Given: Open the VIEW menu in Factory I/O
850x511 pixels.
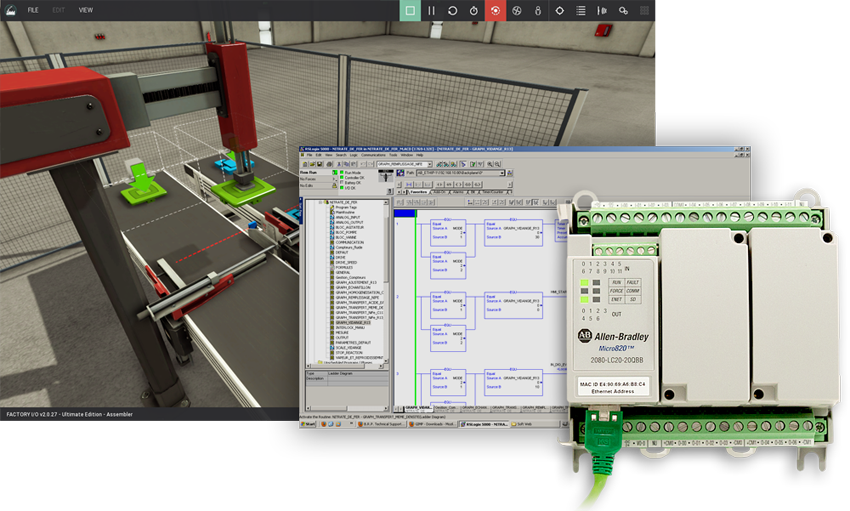Looking at the screenshot, I should coord(86,10).
